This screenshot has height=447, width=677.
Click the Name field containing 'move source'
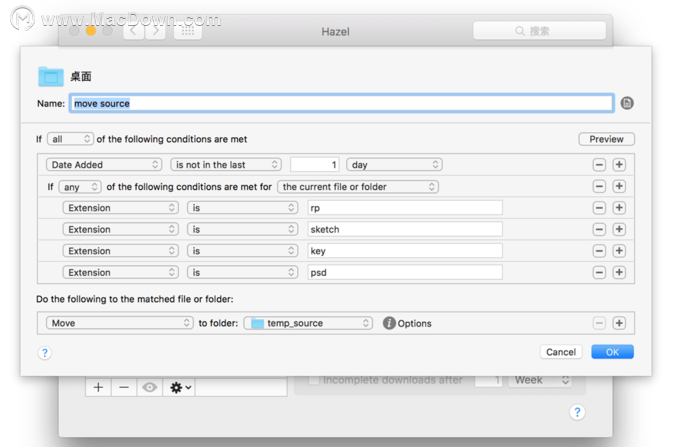coord(342,103)
